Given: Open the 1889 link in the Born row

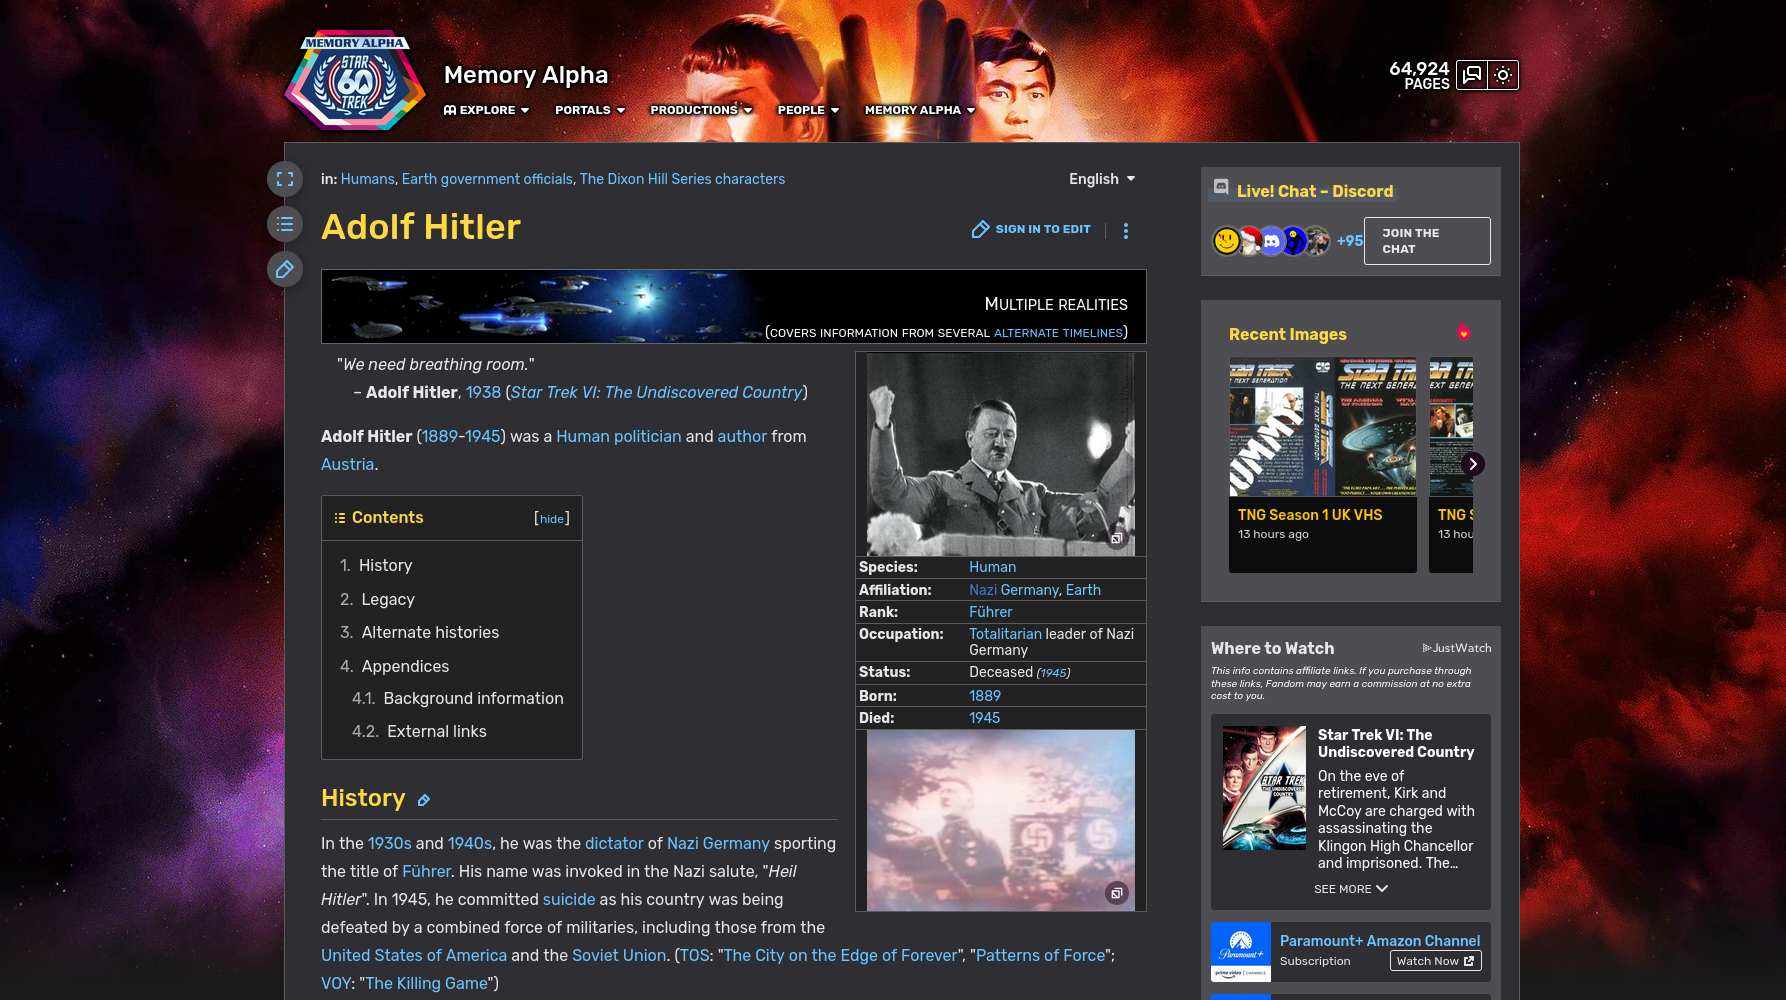Looking at the screenshot, I should pos(985,696).
